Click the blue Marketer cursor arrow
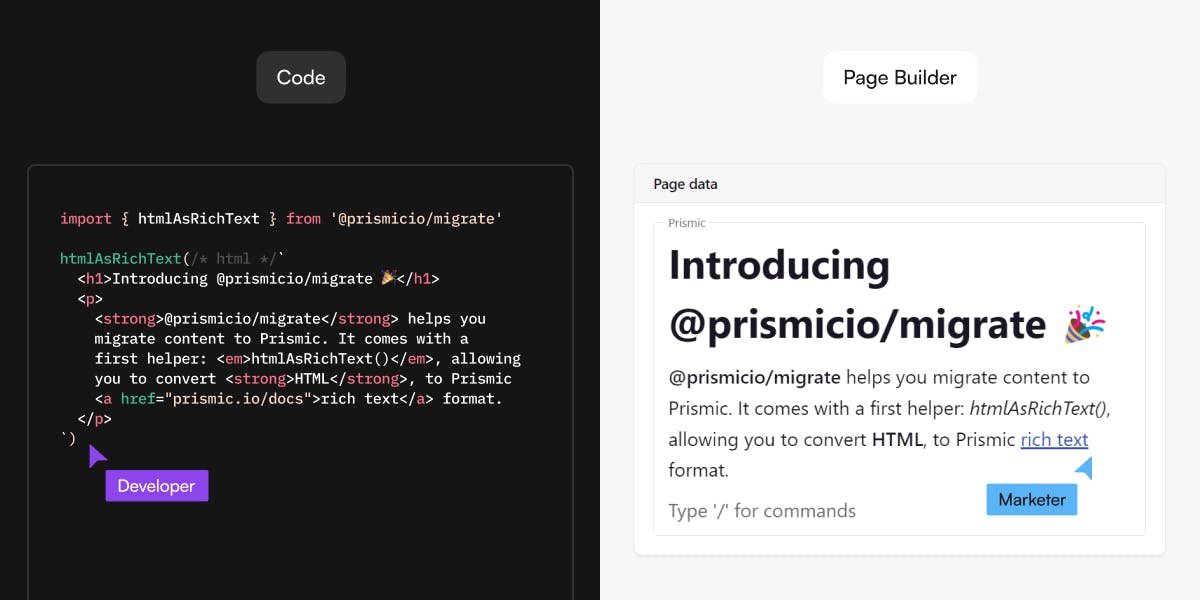The width and height of the screenshot is (1200, 600). [1086, 466]
